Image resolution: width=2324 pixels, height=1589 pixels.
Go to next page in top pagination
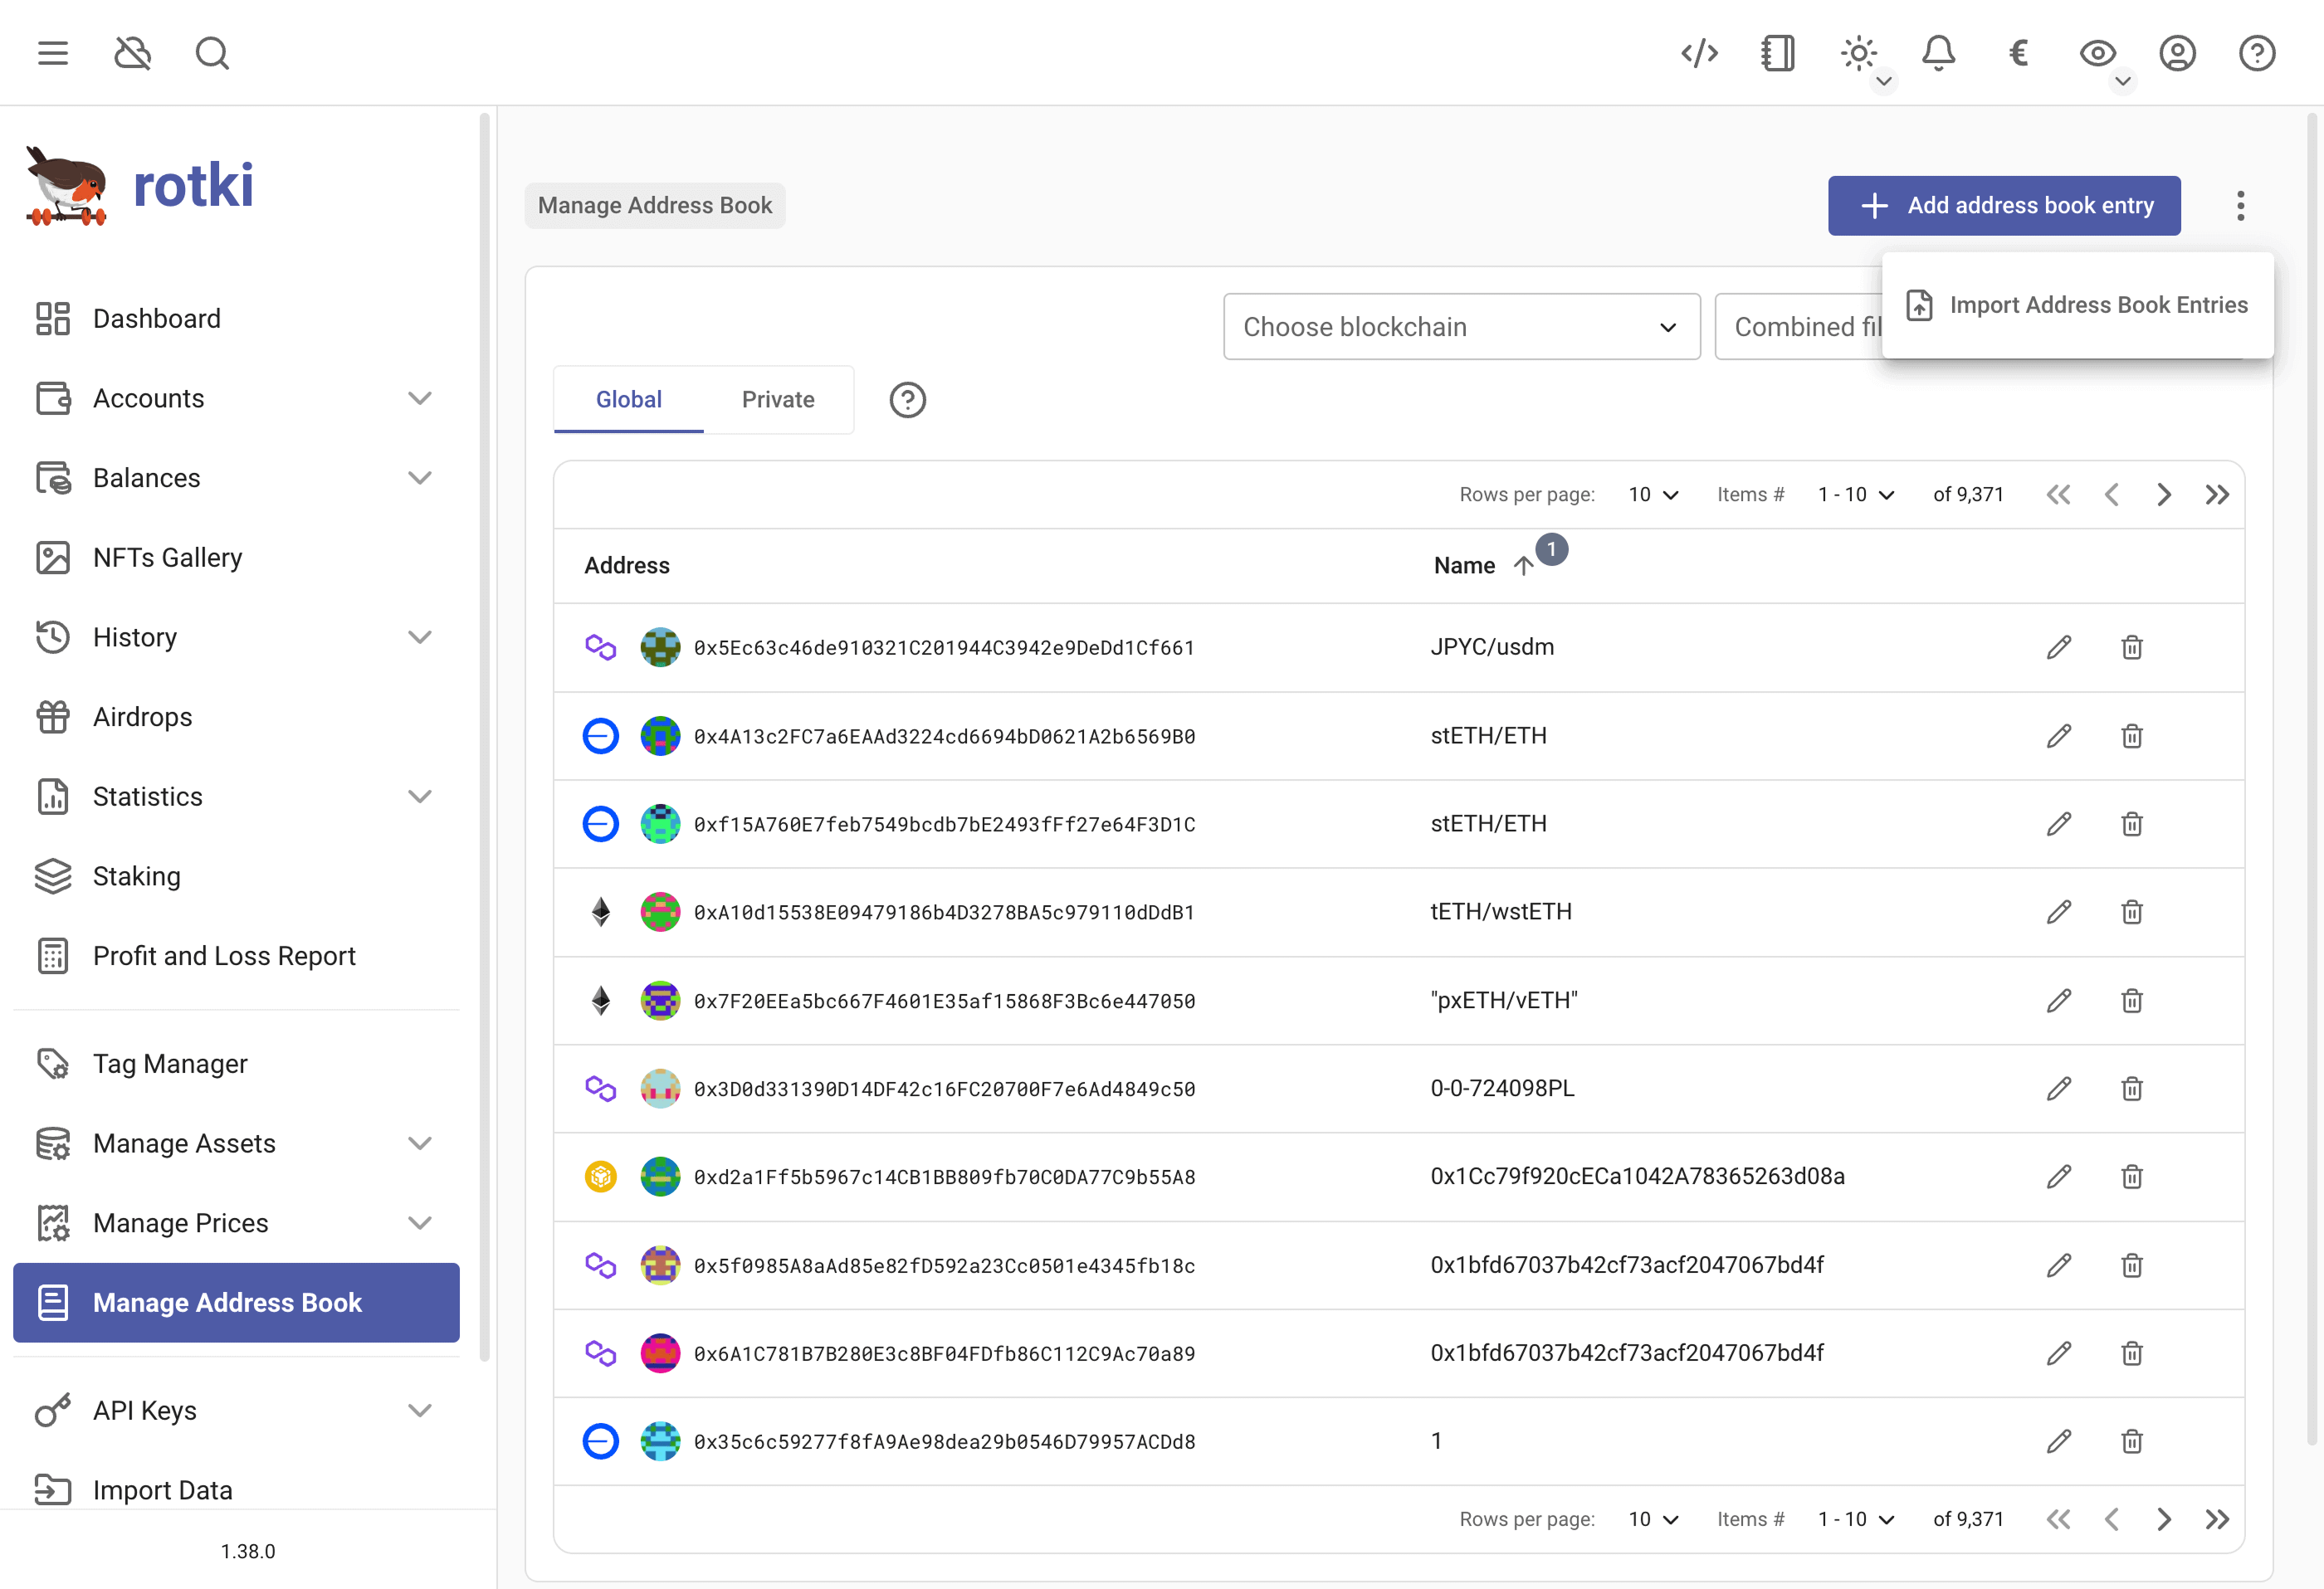pyautogui.click(x=2164, y=495)
